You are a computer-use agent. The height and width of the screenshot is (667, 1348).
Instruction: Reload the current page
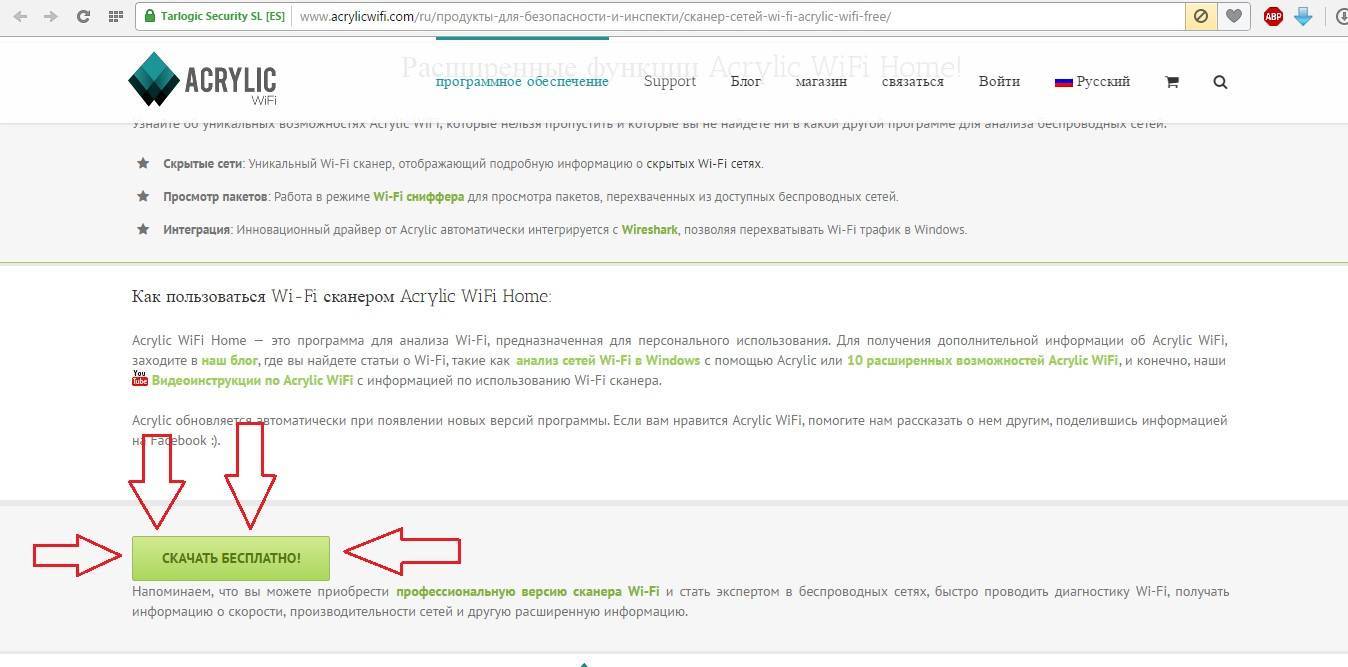click(x=83, y=17)
